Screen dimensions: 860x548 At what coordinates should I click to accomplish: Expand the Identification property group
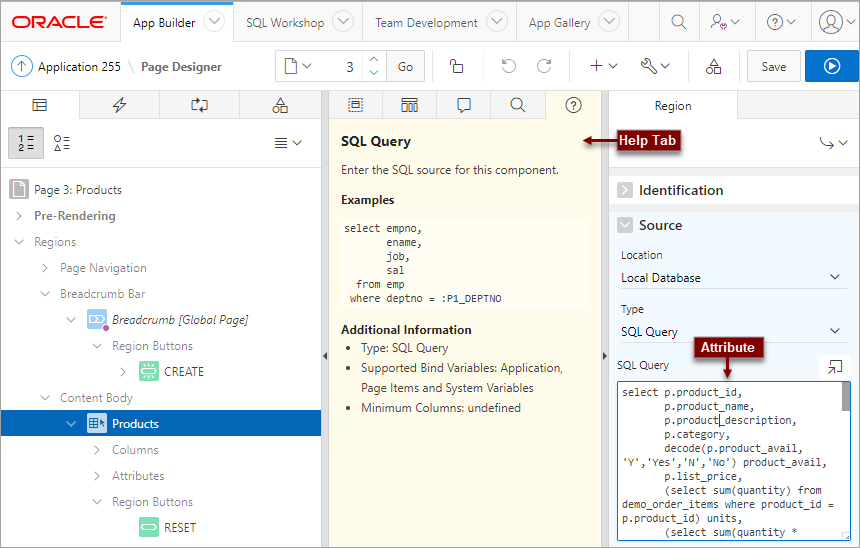pyautogui.click(x=625, y=190)
